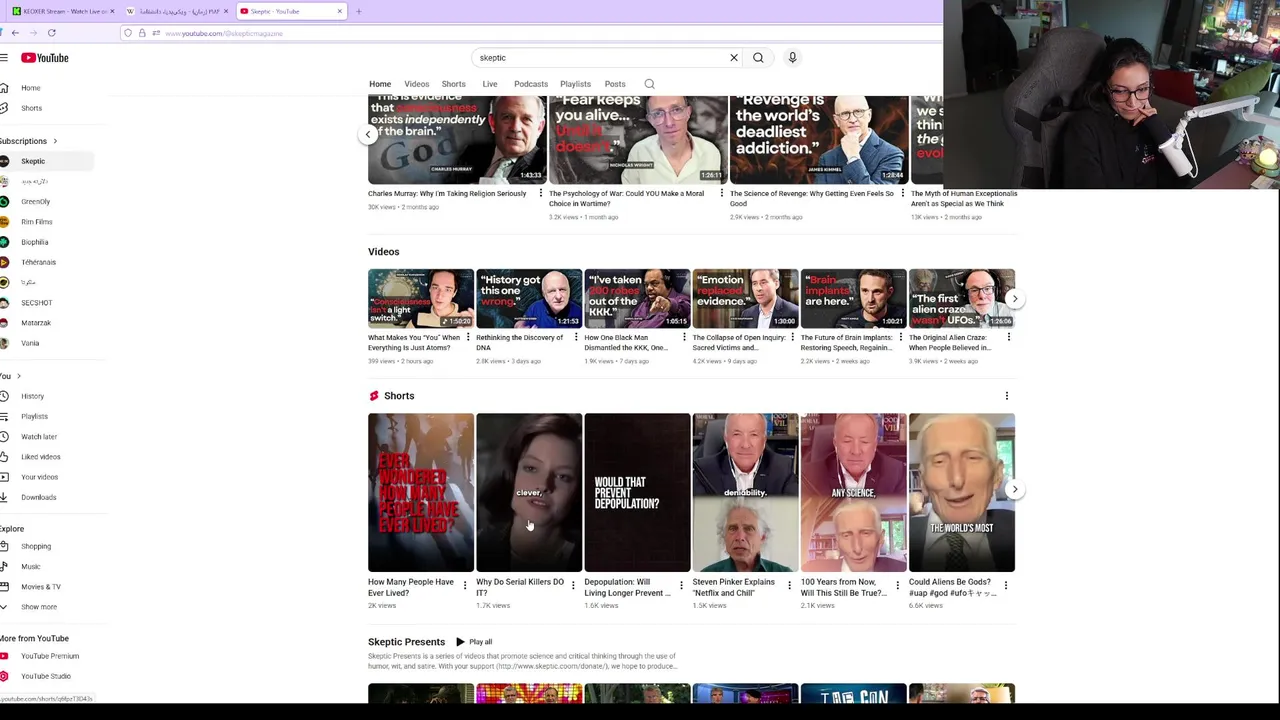Play all Skeptic Presents videos

pyautogui.click(x=474, y=642)
